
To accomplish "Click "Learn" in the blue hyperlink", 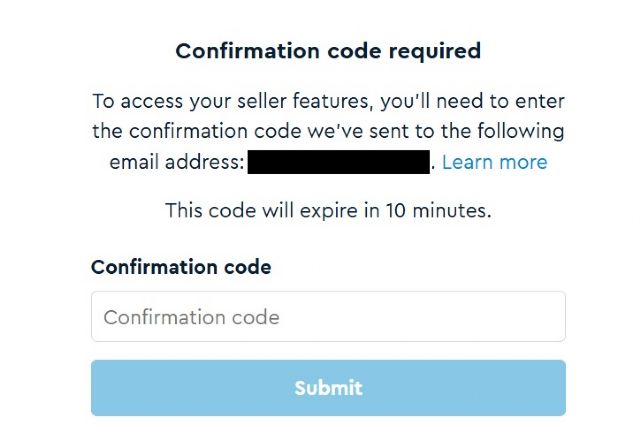I will [x=471, y=162].
